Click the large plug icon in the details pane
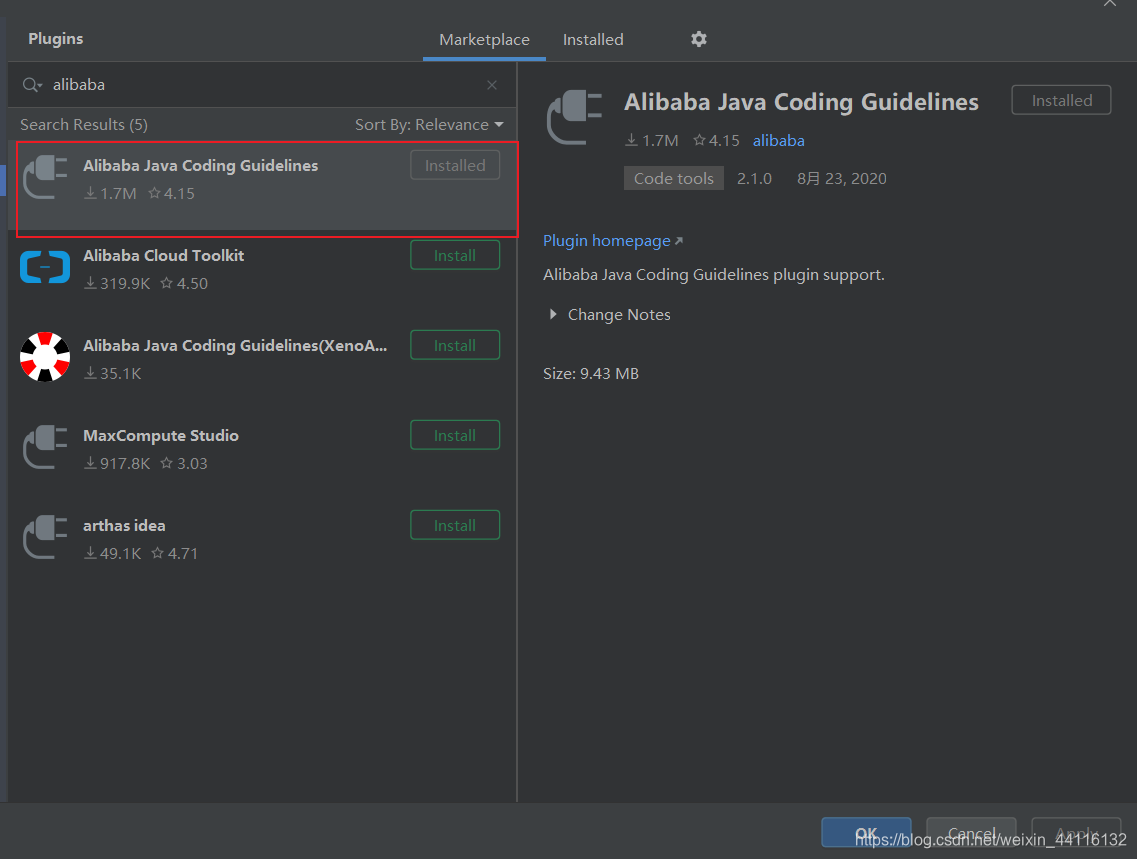The width and height of the screenshot is (1137, 859). point(574,117)
